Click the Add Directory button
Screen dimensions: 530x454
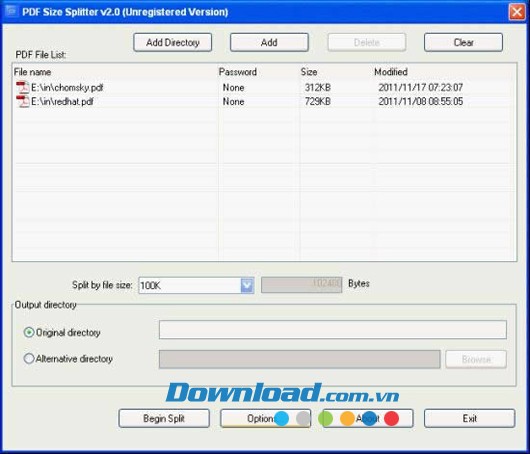(x=173, y=42)
